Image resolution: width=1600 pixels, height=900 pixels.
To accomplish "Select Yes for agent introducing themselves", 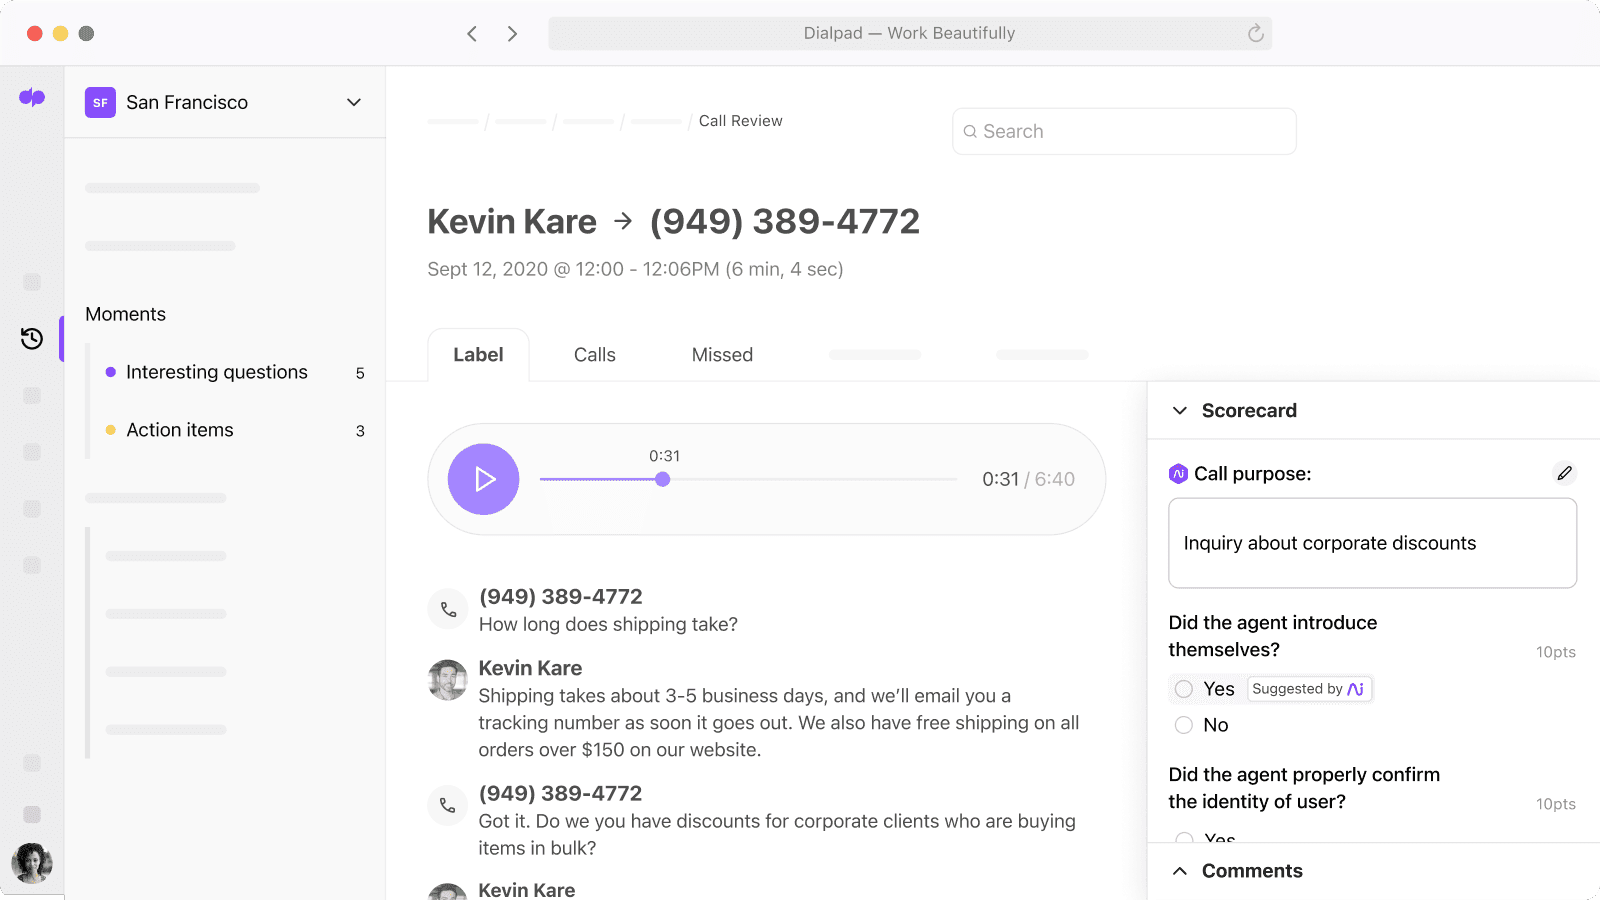I will click(x=1183, y=689).
